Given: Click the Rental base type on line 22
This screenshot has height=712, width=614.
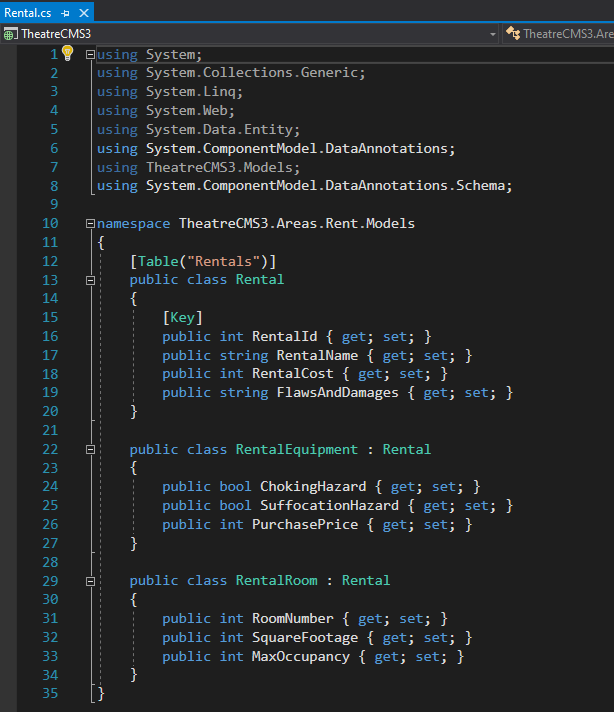Looking at the screenshot, I should coord(407,450).
